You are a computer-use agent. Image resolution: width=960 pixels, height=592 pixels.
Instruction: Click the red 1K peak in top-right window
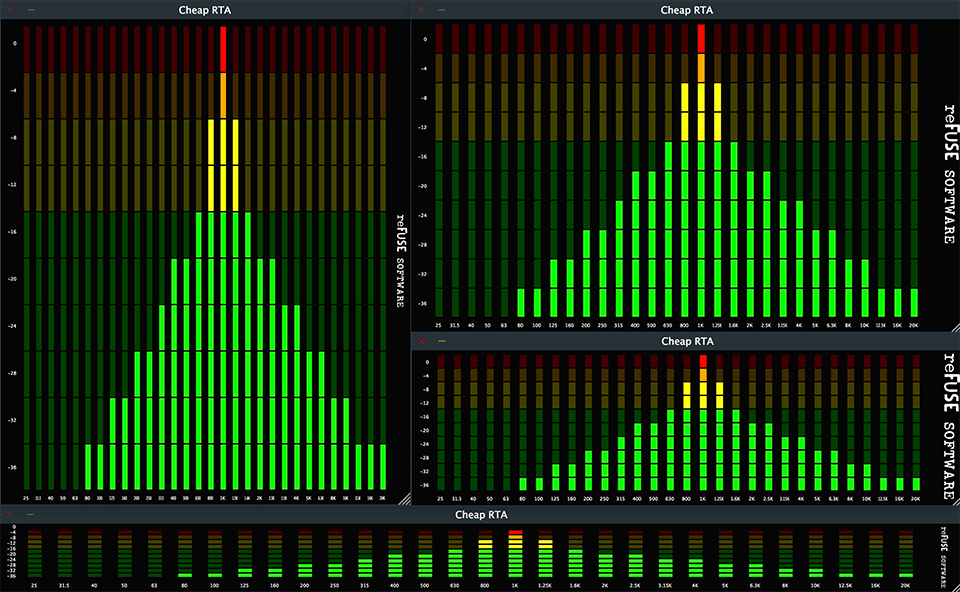tap(702, 39)
